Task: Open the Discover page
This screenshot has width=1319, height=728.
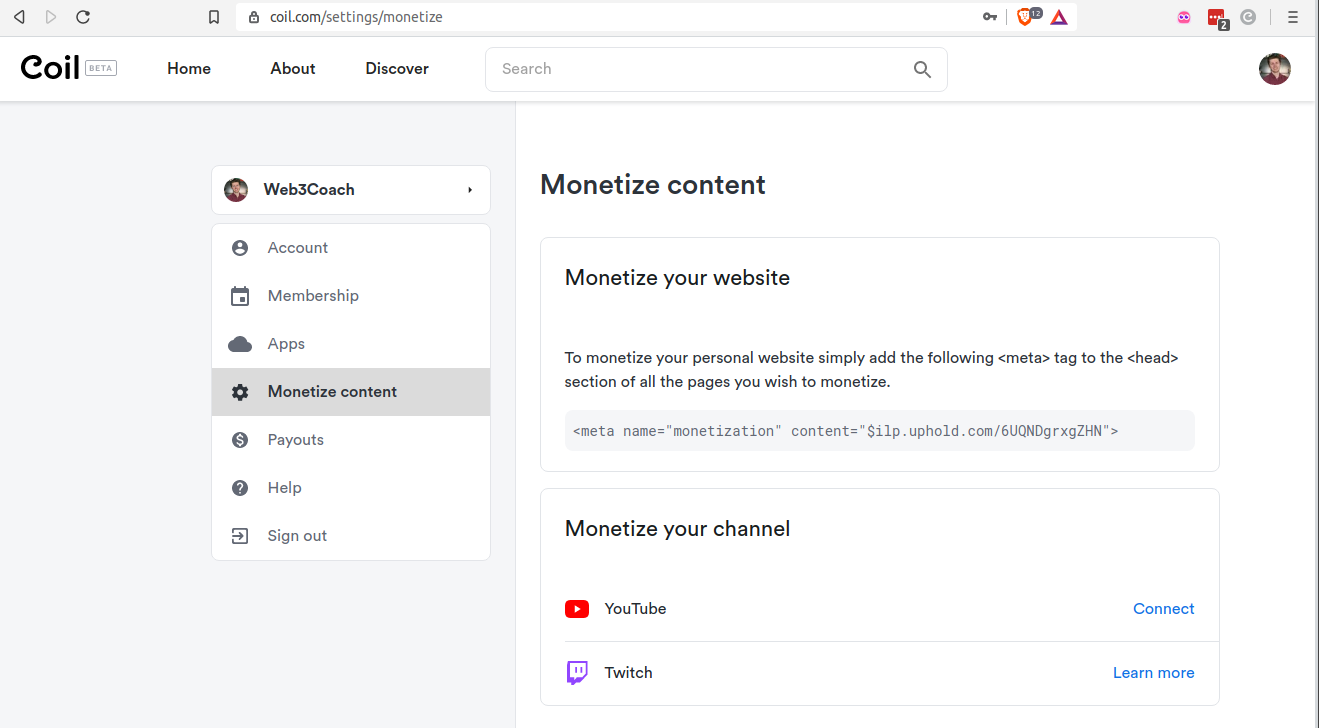Action: [397, 69]
